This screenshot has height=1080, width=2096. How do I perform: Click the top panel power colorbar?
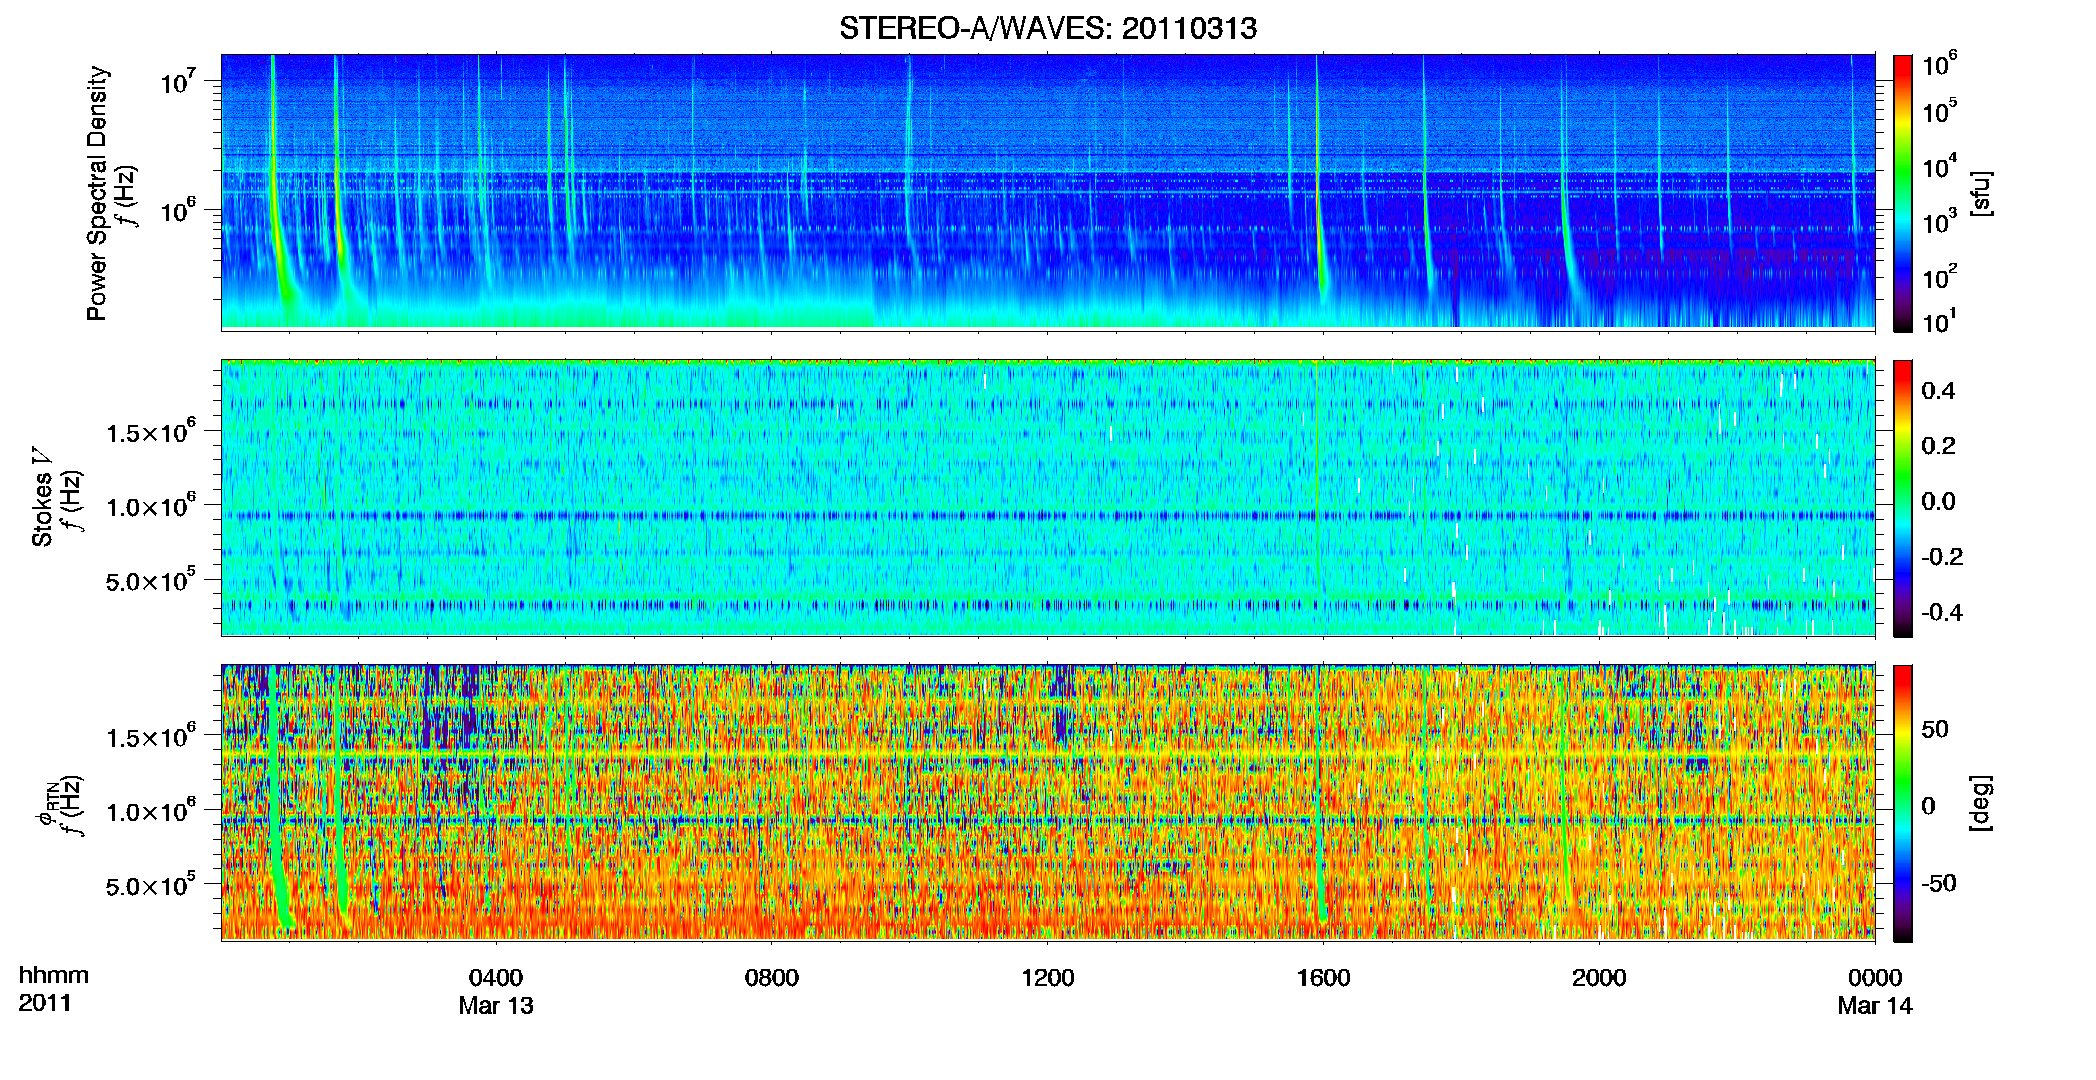pos(1902,193)
